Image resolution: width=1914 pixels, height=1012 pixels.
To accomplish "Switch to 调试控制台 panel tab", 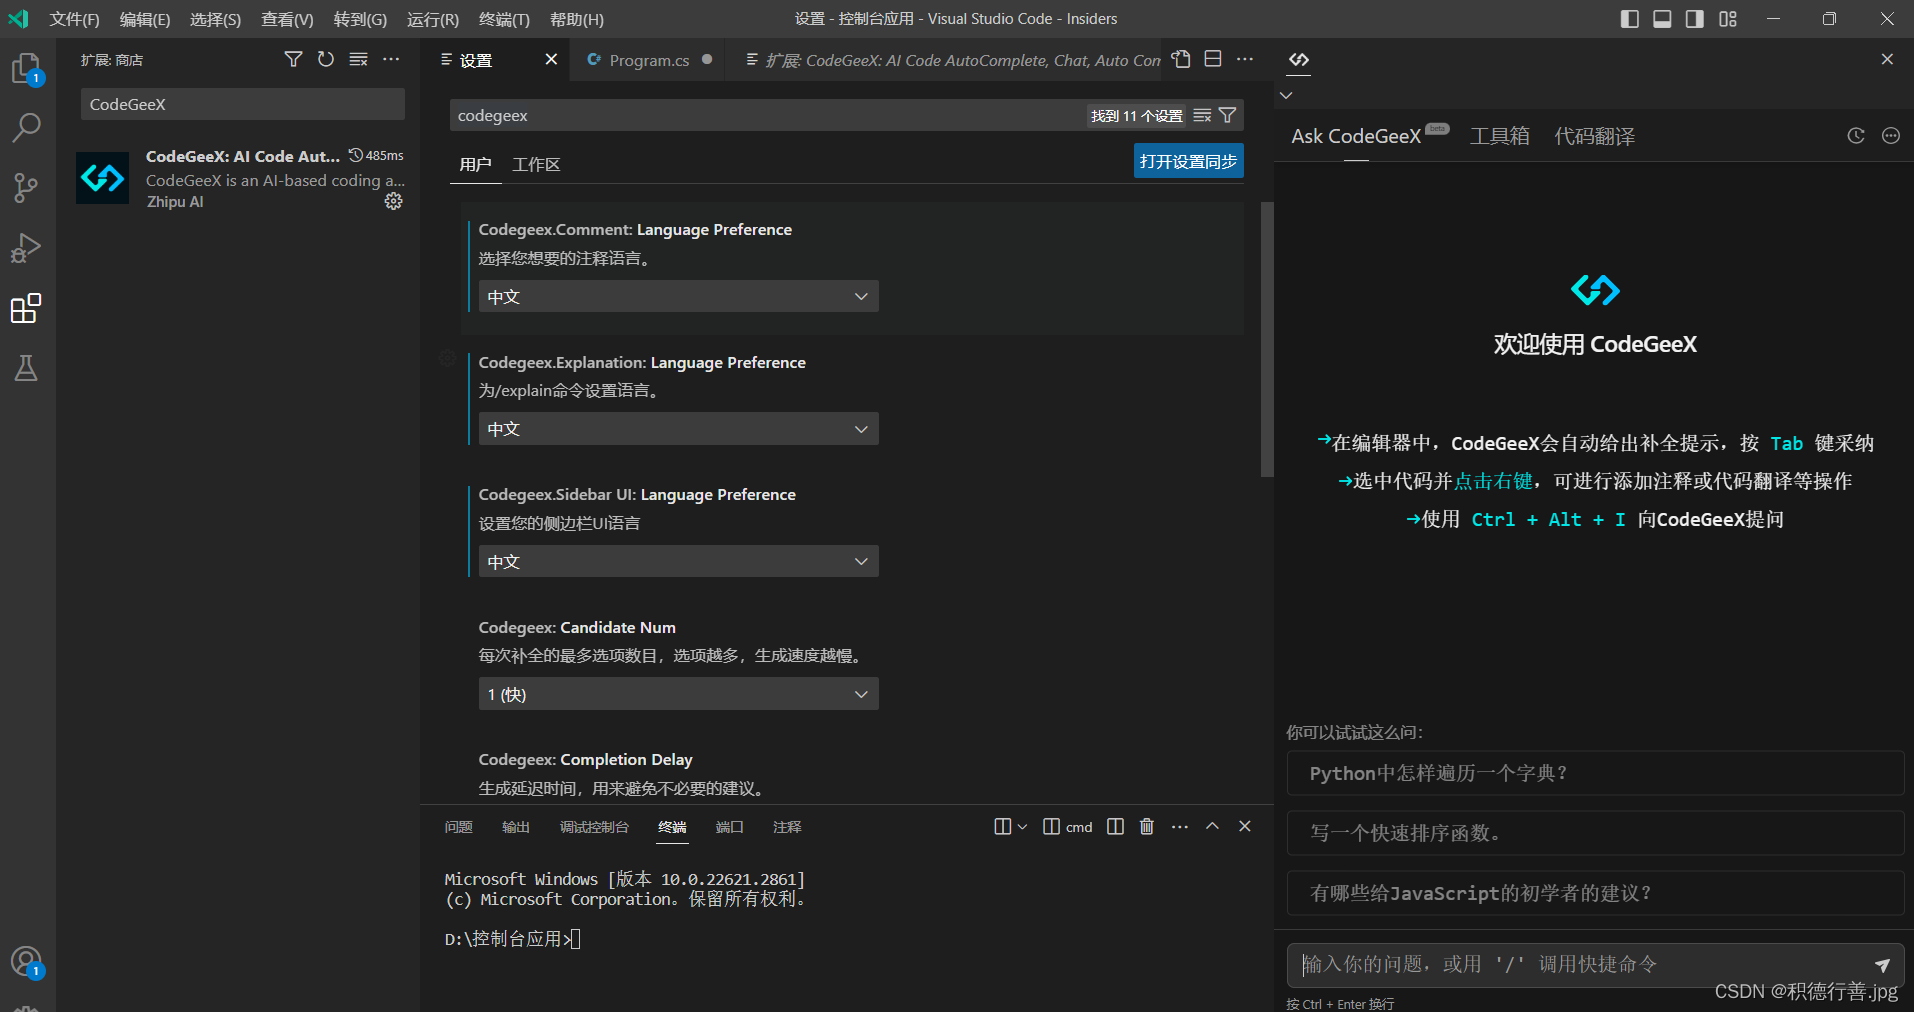I will point(594,826).
